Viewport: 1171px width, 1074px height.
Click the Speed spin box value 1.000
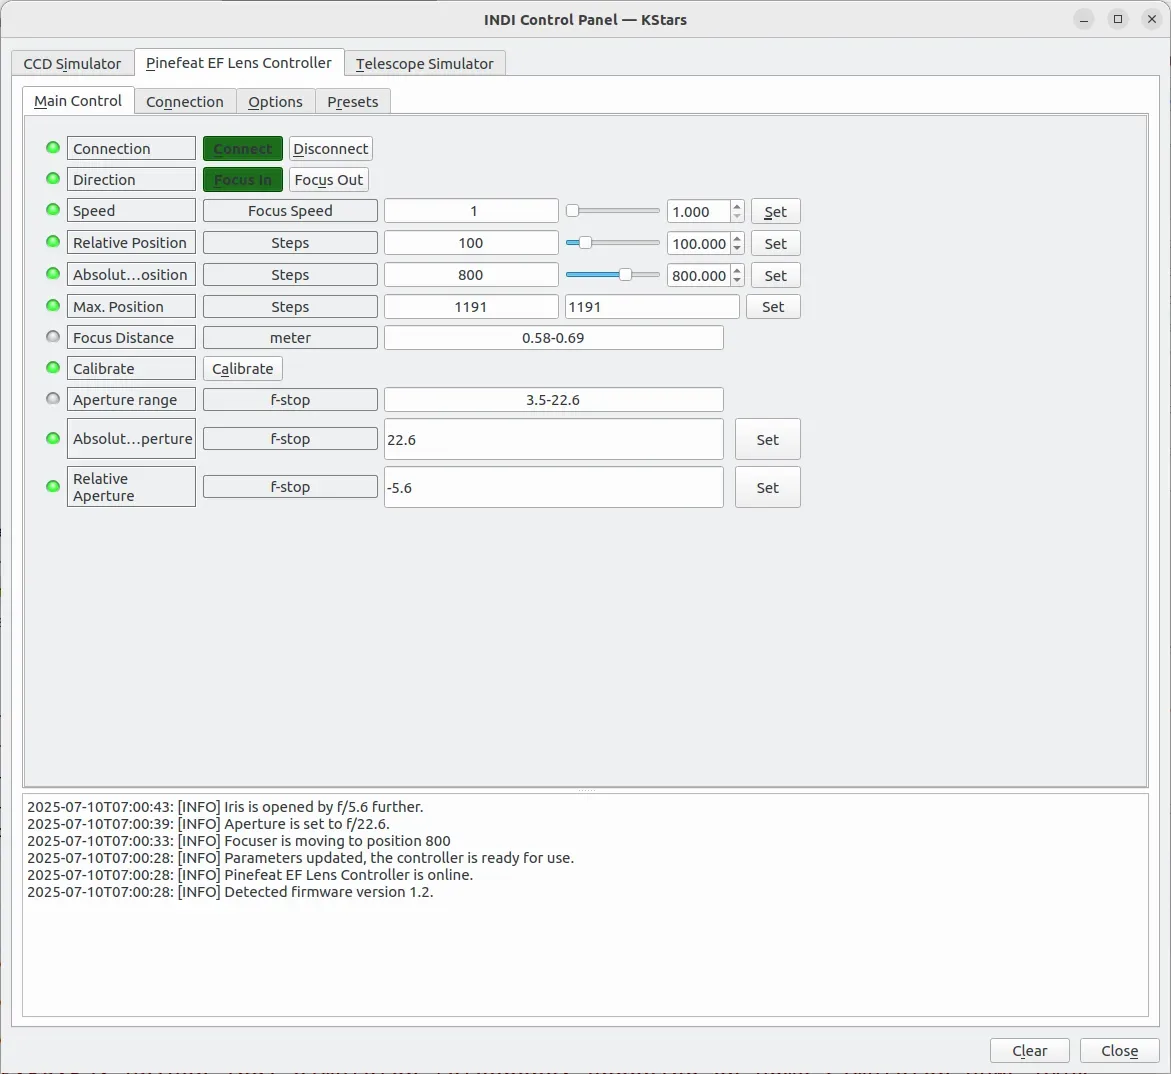coord(698,212)
